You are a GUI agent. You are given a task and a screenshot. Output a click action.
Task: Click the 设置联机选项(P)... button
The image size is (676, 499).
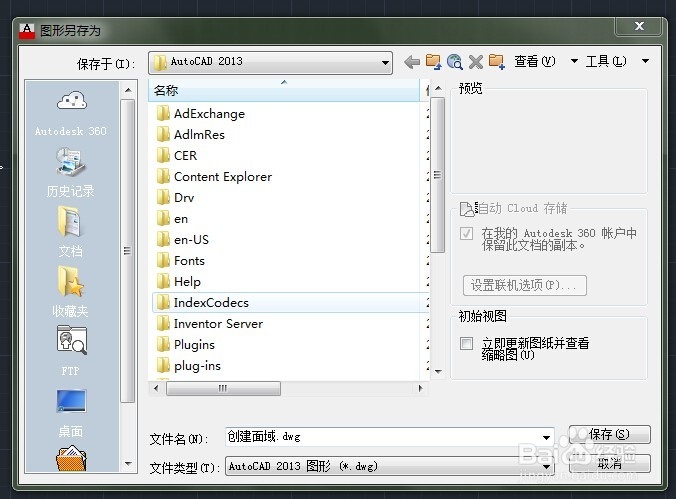[525, 286]
